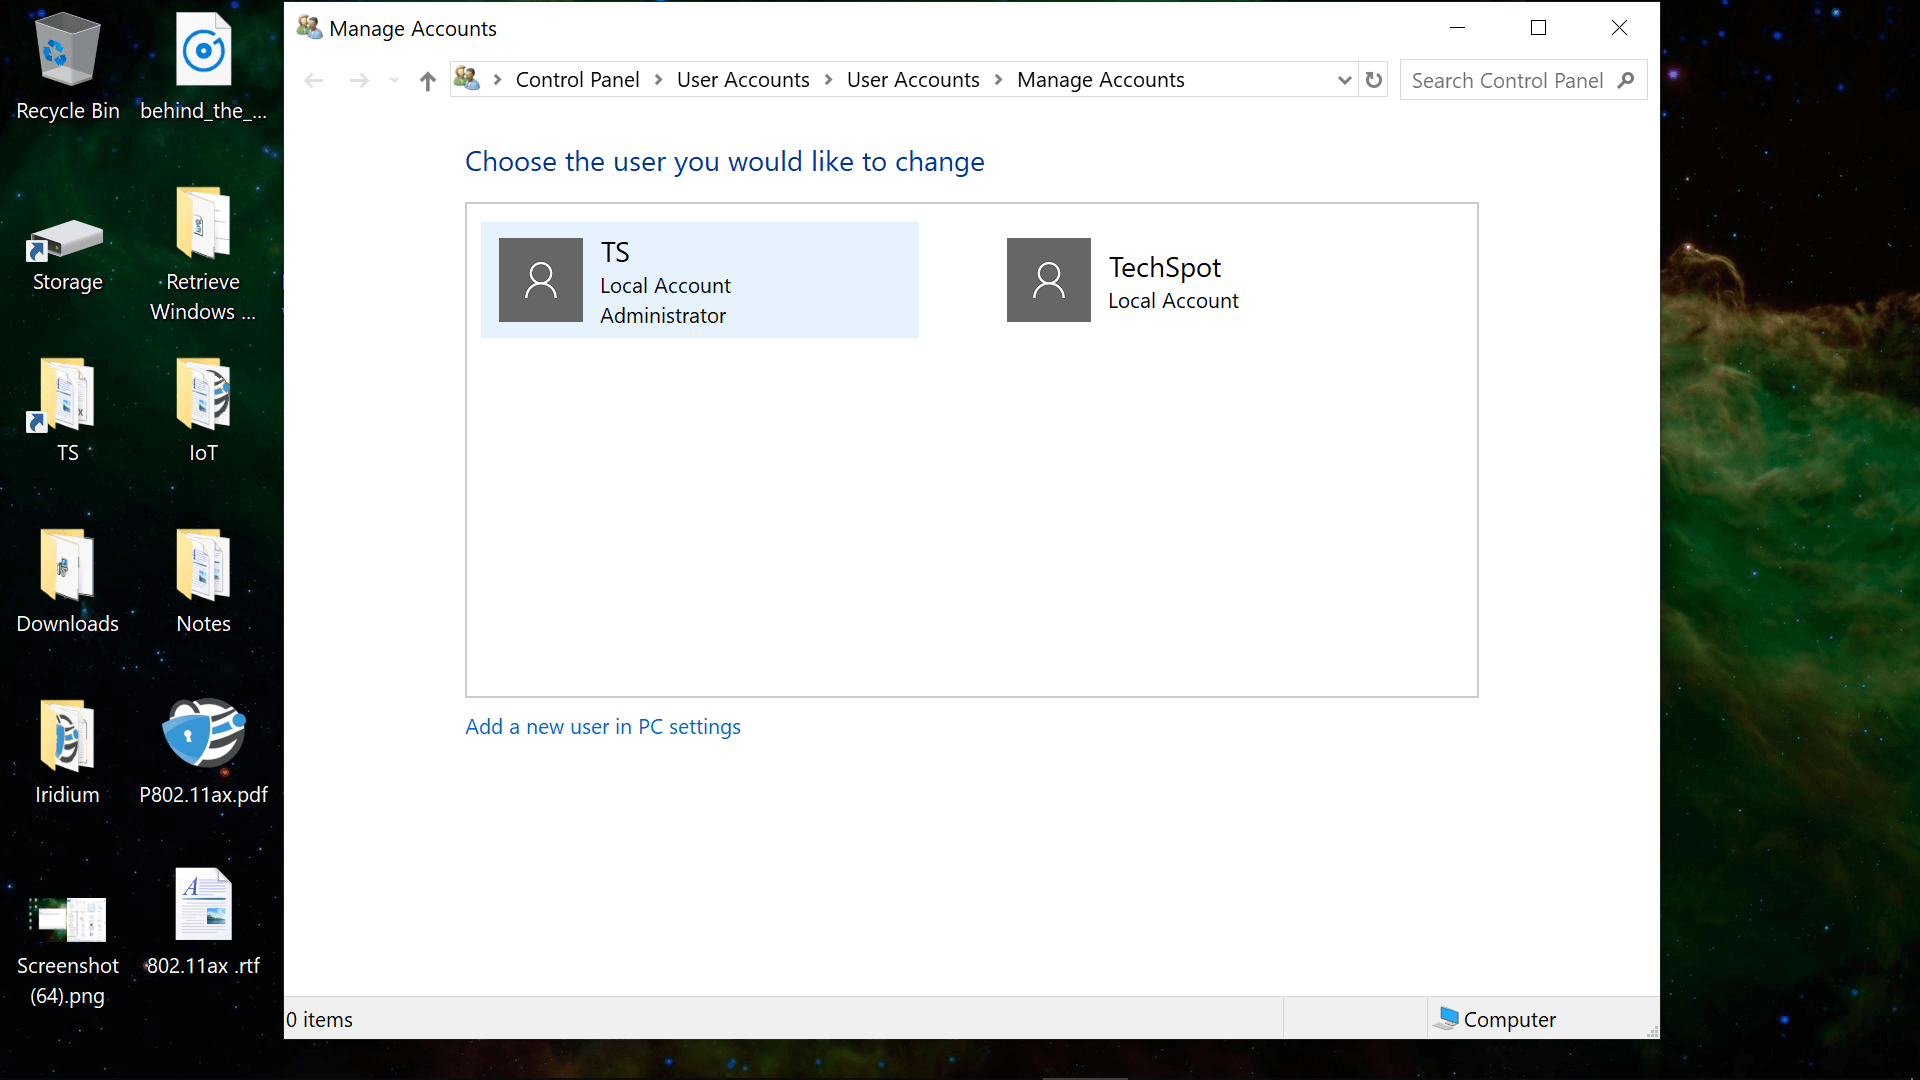Go to the Control Panel breadcrumb
The image size is (1920, 1080).
click(577, 80)
